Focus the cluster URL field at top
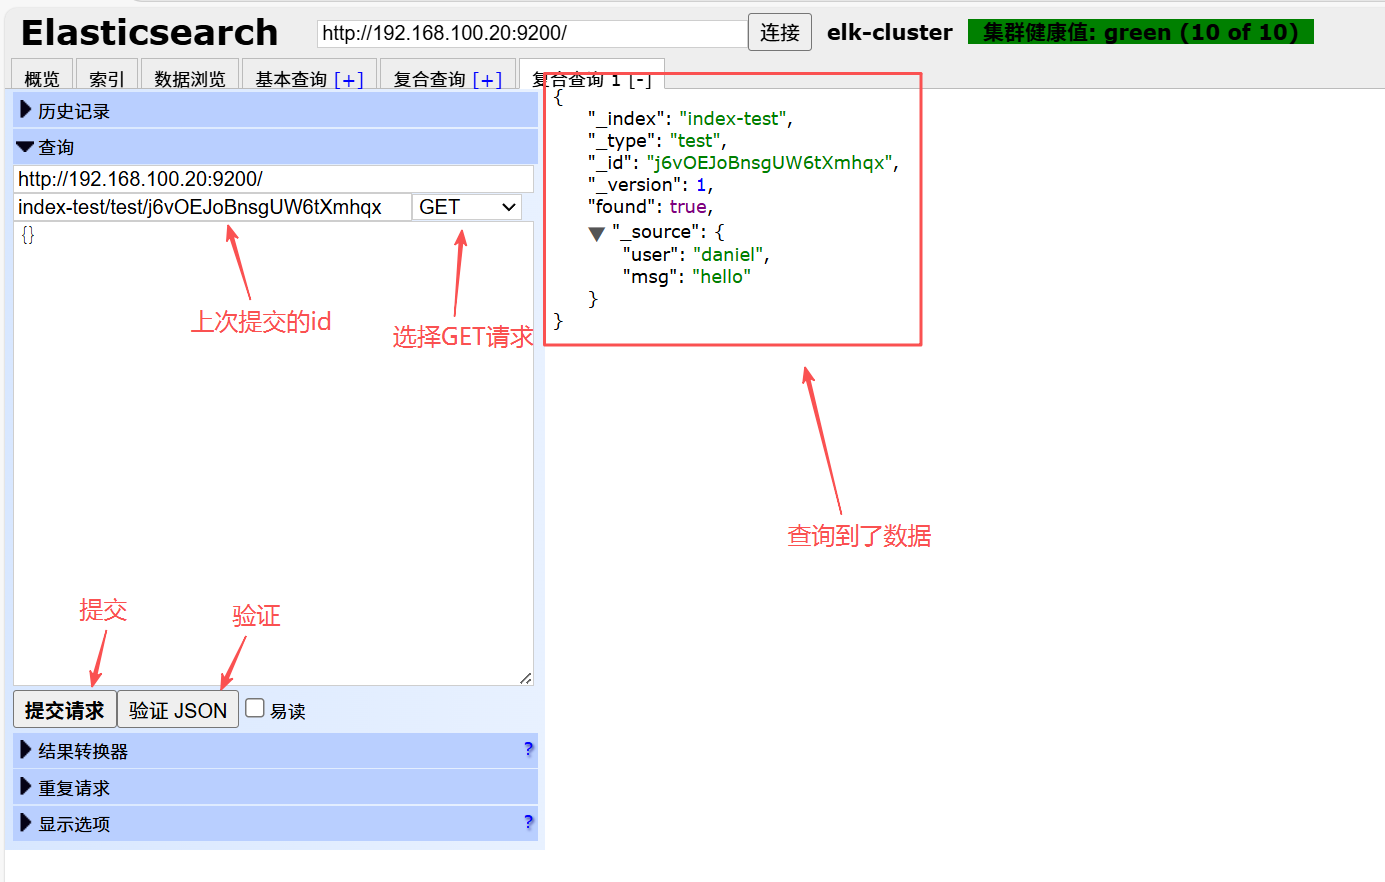This screenshot has height=882, width=1385. 532,33
